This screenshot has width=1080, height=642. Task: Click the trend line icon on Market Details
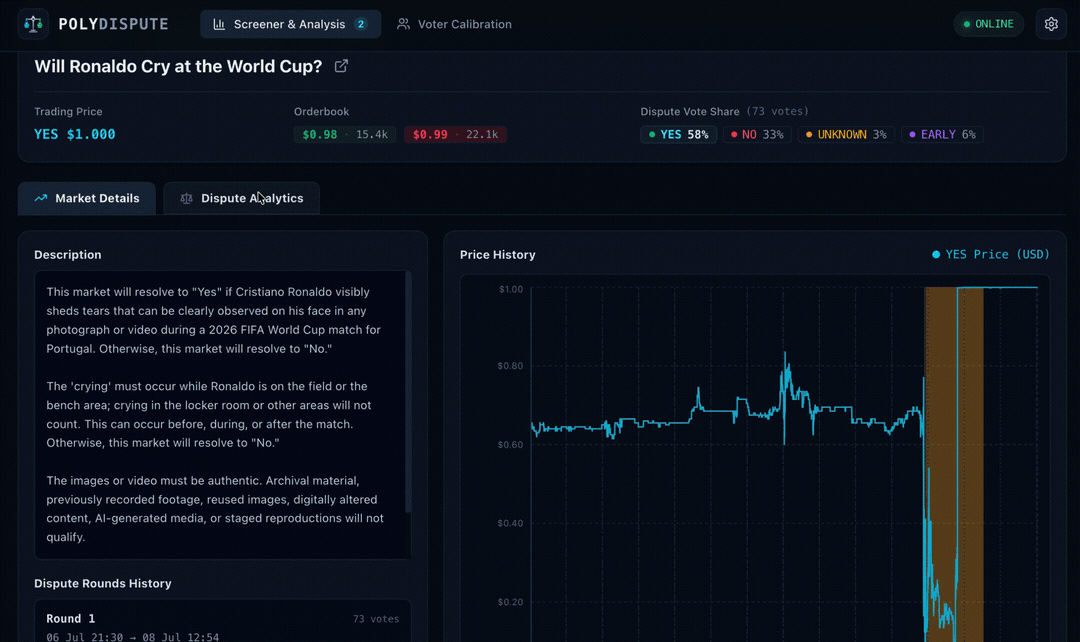point(41,198)
